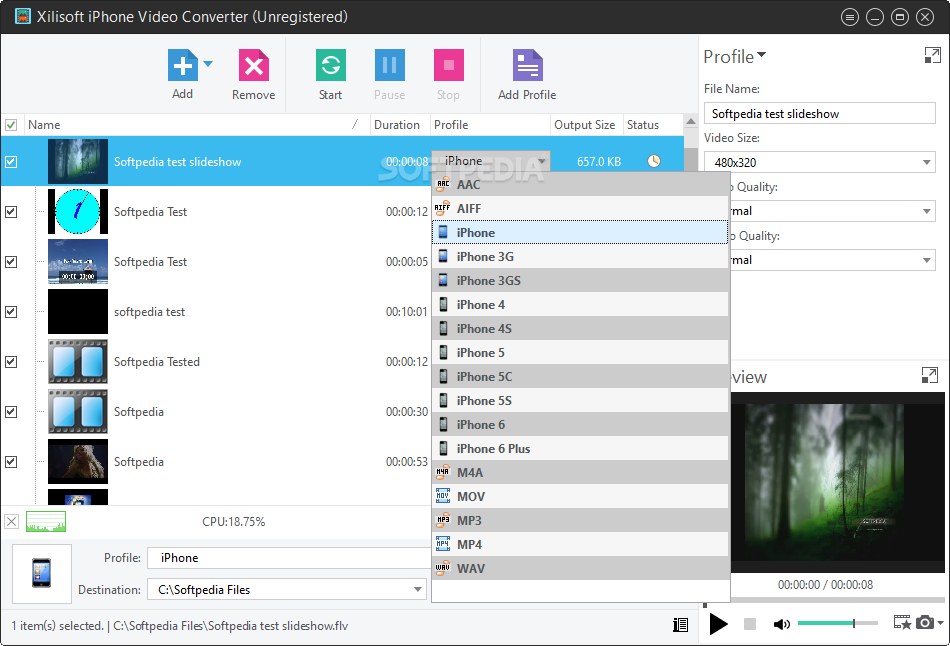
Task: Open the Video Quality dropdown arrow
Action: 926,211
